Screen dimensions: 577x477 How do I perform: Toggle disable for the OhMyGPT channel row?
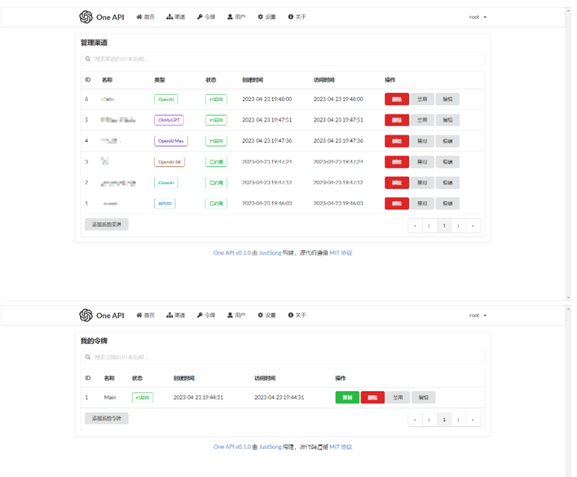(x=422, y=120)
